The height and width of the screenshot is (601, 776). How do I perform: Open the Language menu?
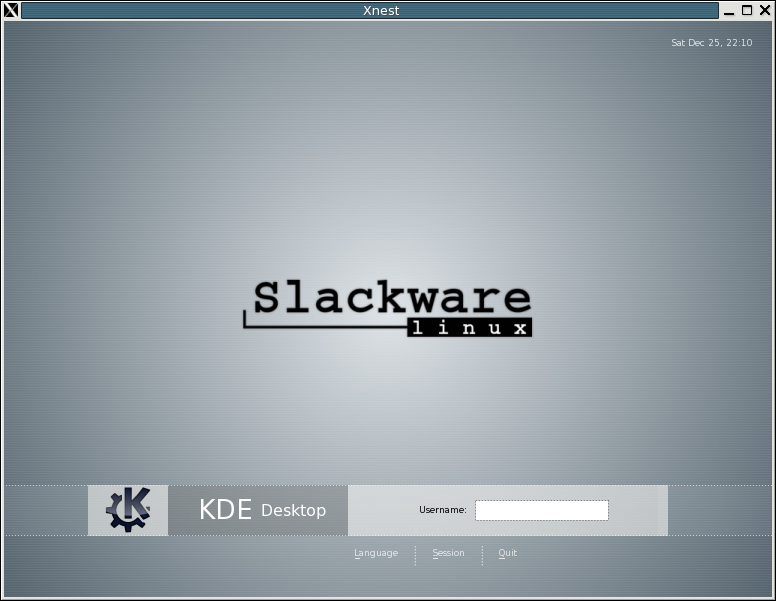click(x=376, y=553)
